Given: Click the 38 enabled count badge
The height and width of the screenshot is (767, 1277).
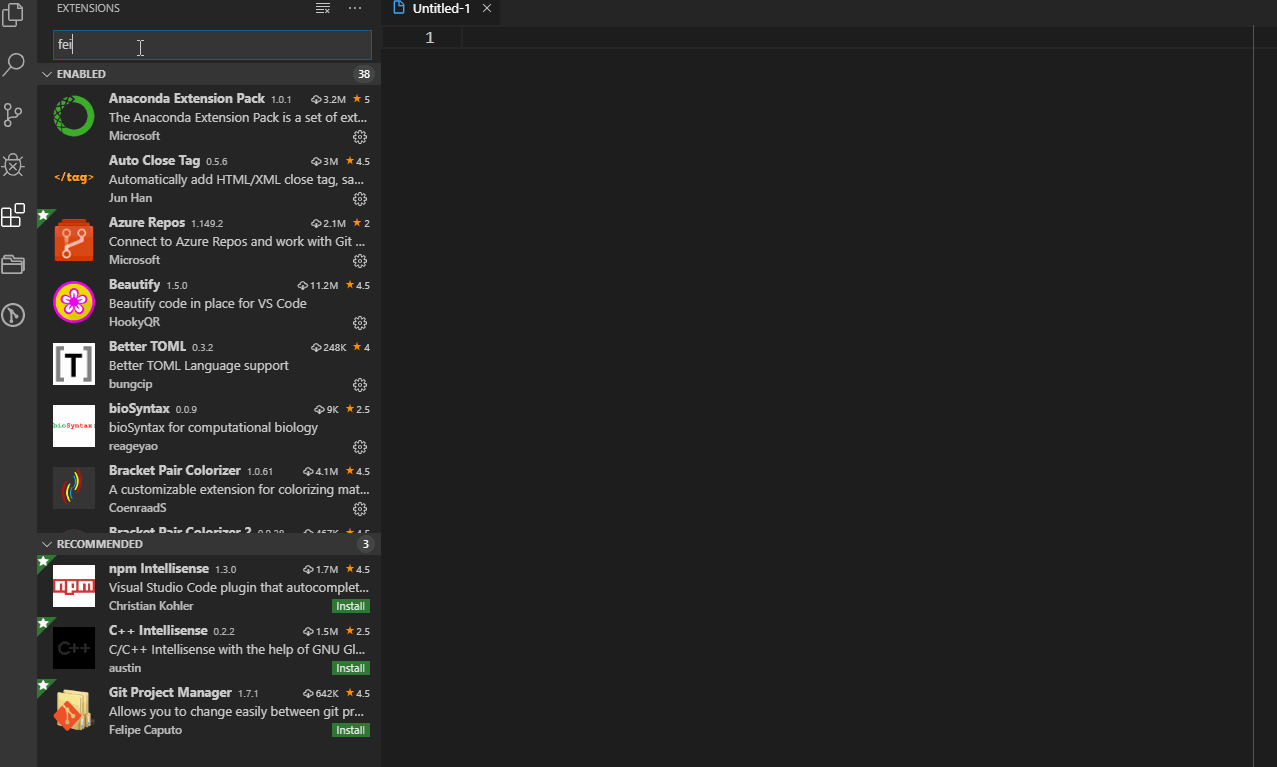Looking at the screenshot, I should point(364,75).
